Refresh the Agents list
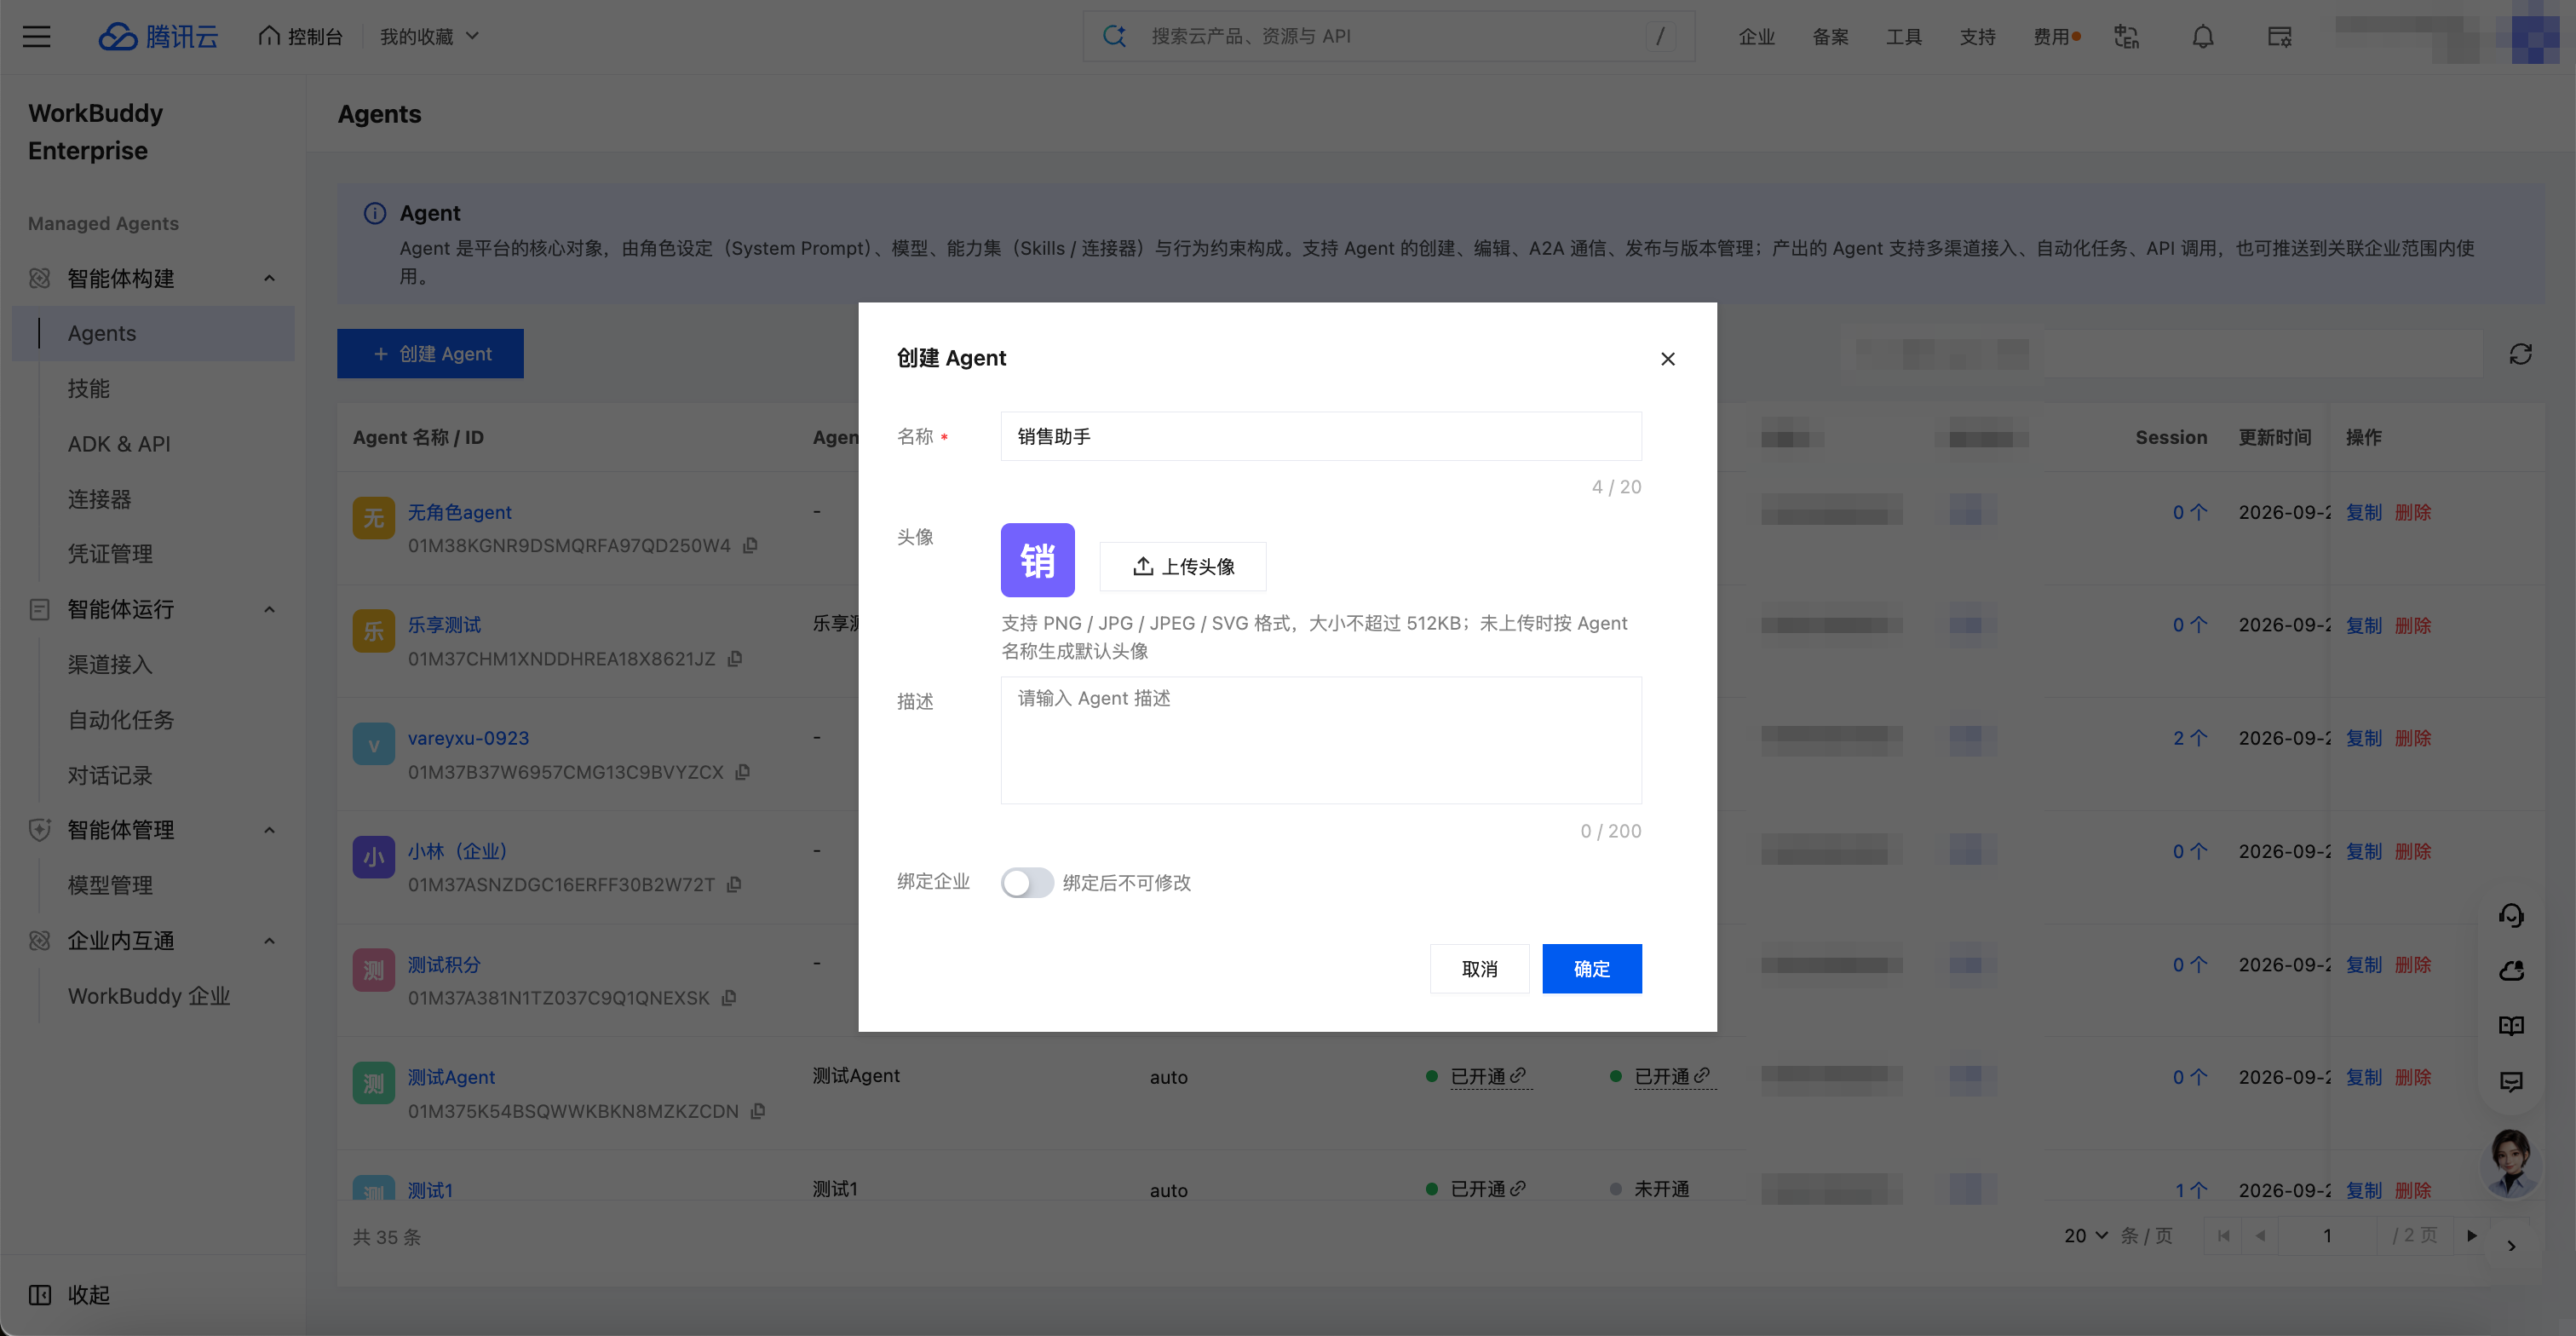 click(2520, 354)
